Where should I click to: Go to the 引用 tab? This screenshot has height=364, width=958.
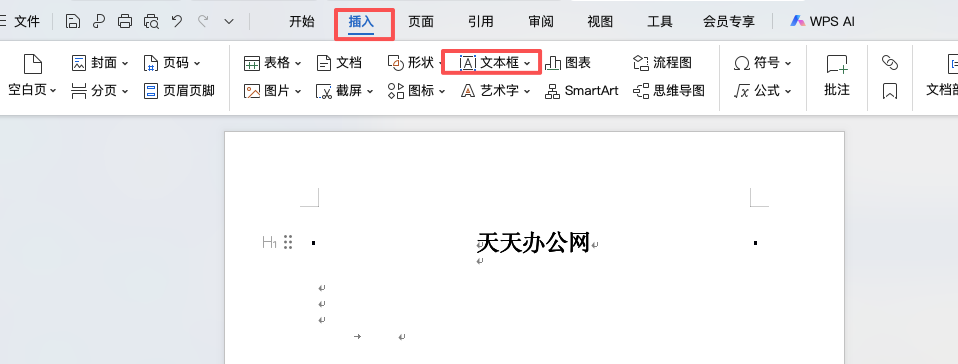pos(481,22)
